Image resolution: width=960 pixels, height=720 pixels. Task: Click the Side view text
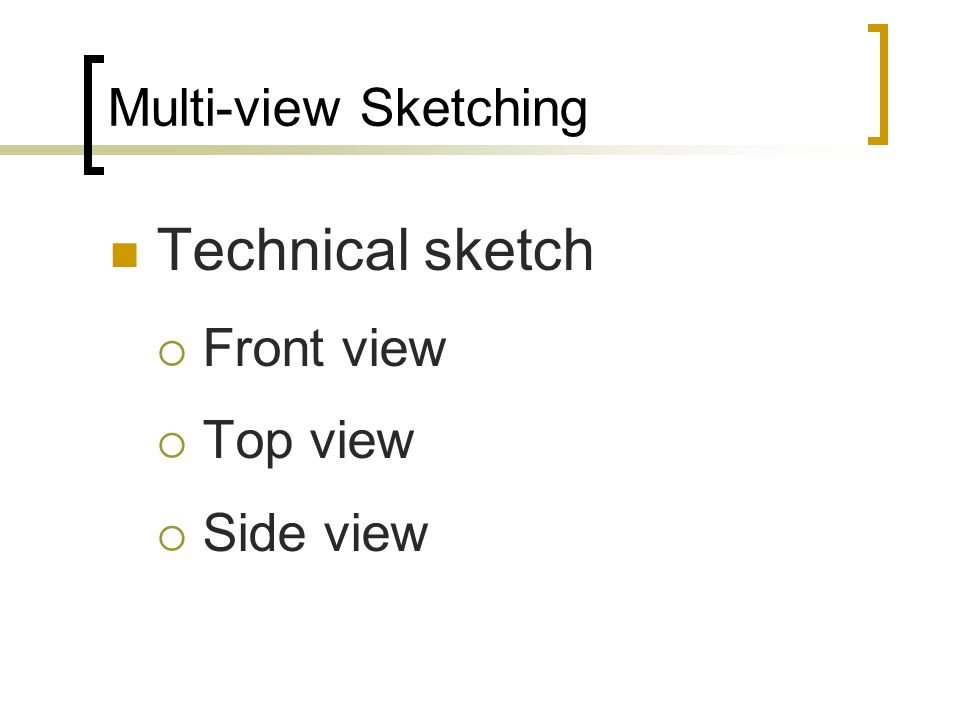[315, 533]
